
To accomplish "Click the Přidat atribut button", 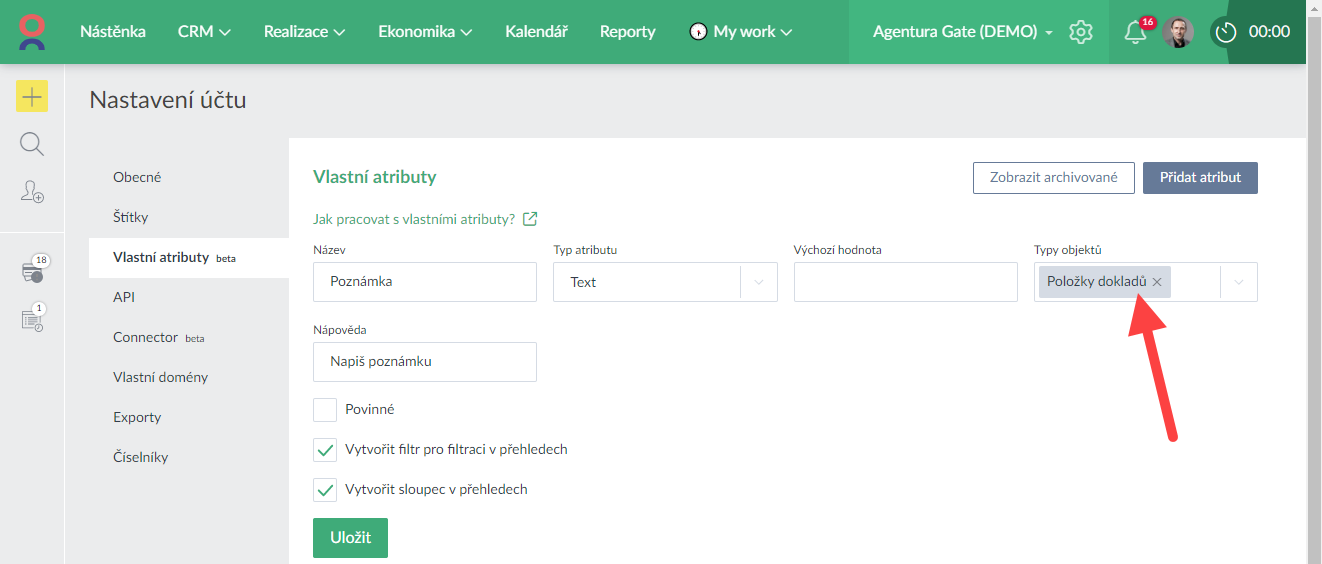I will tap(1200, 177).
